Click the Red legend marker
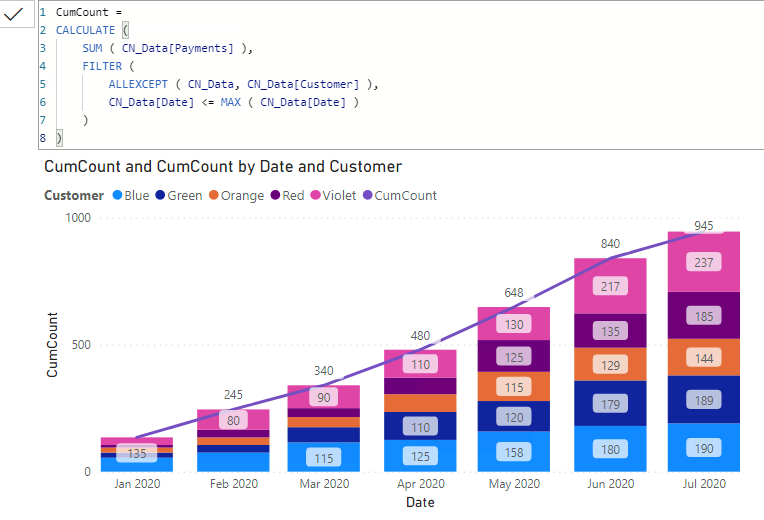Screen dimensions: 764x520 (x=275, y=195)
